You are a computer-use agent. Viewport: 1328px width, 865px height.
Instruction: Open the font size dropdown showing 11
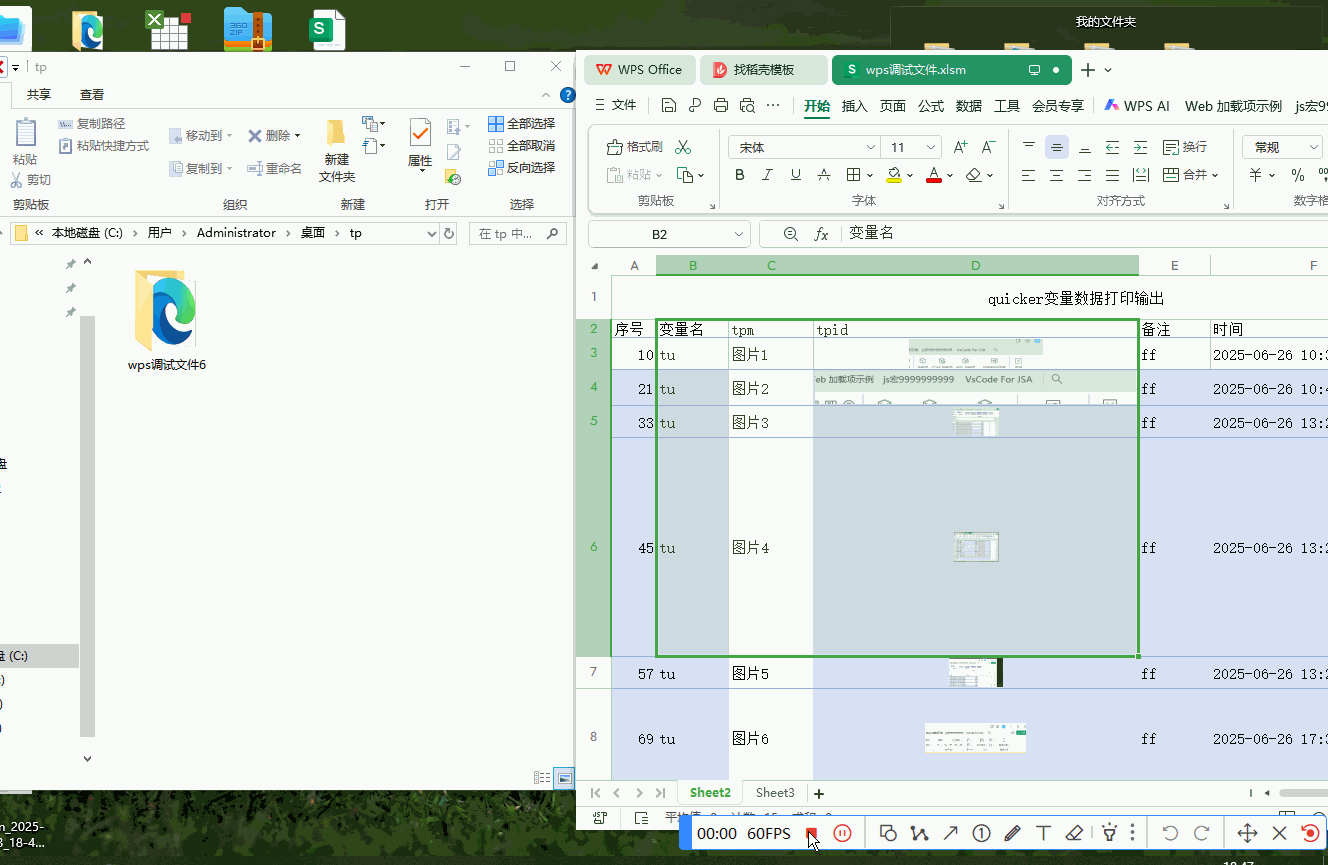[932, 147]
